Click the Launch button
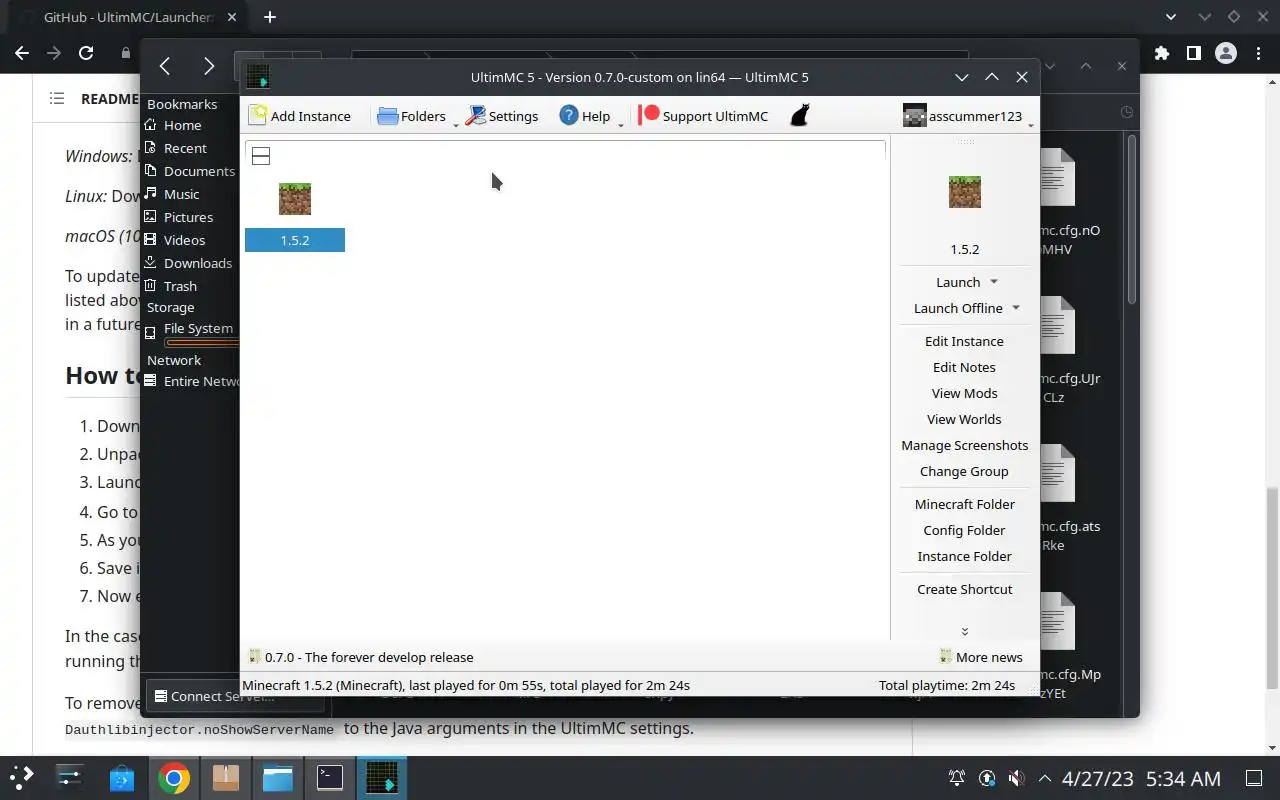 [958, 282]
